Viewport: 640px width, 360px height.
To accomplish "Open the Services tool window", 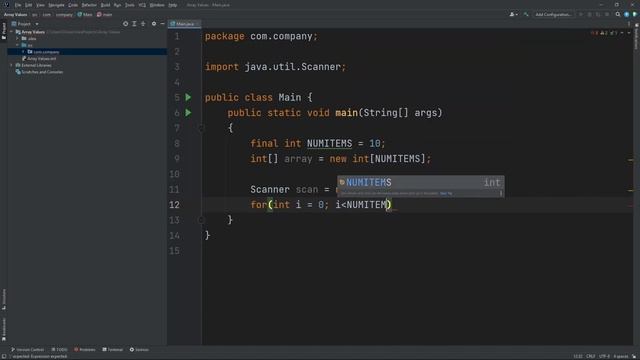I will pos(139,350).
